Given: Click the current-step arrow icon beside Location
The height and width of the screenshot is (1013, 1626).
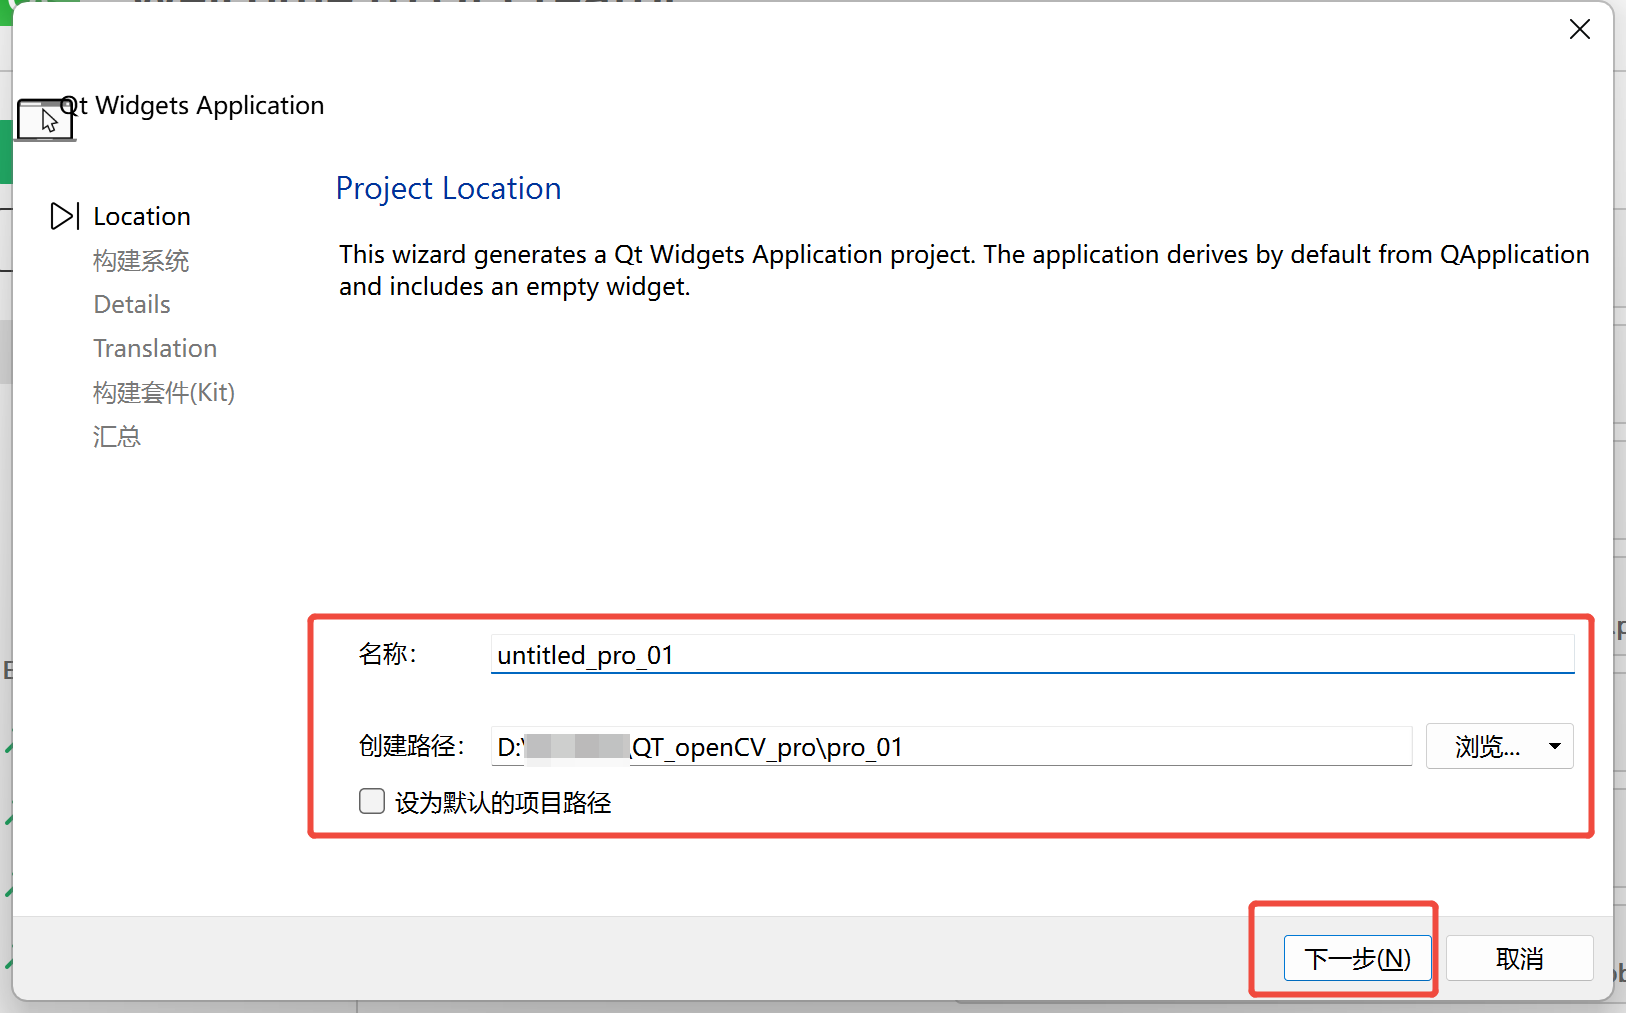Looking at the screenshot, I should (x=64, y=216).
